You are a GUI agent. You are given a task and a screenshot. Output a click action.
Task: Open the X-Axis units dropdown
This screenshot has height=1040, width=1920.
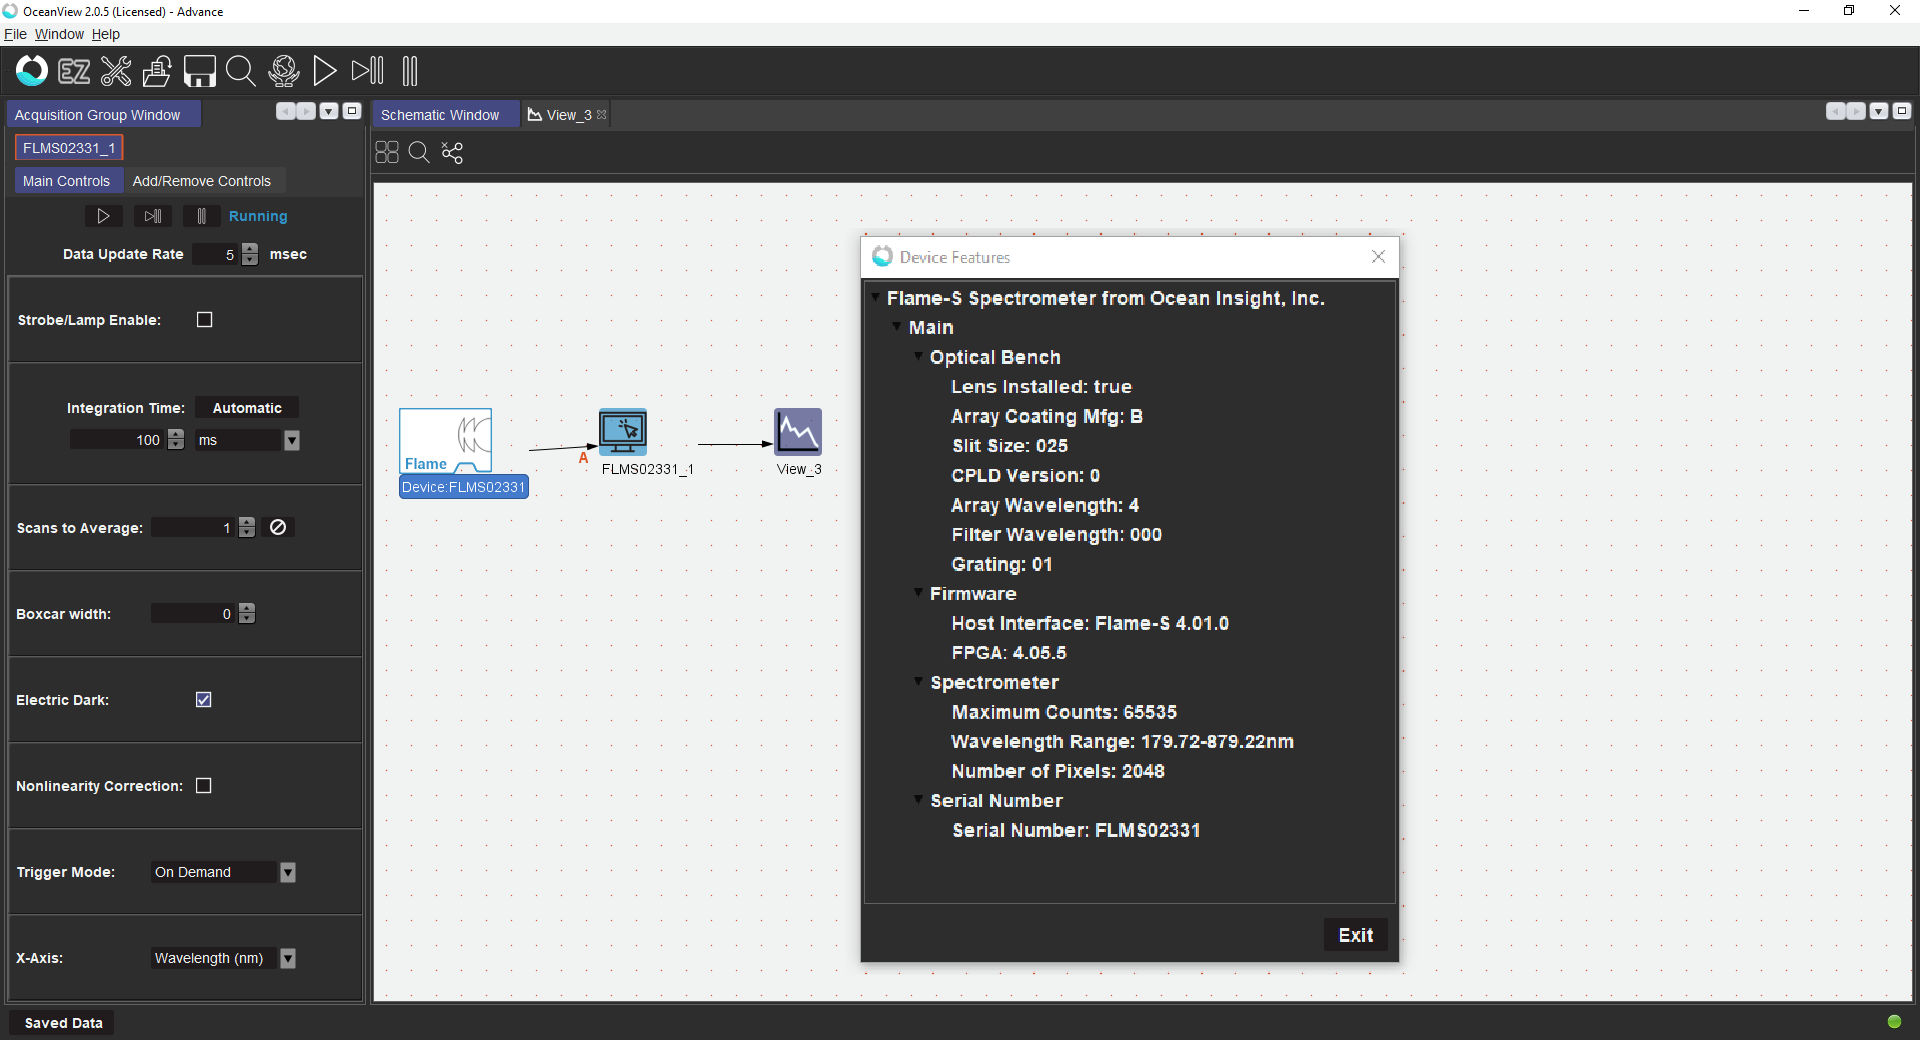click(288, 958)
